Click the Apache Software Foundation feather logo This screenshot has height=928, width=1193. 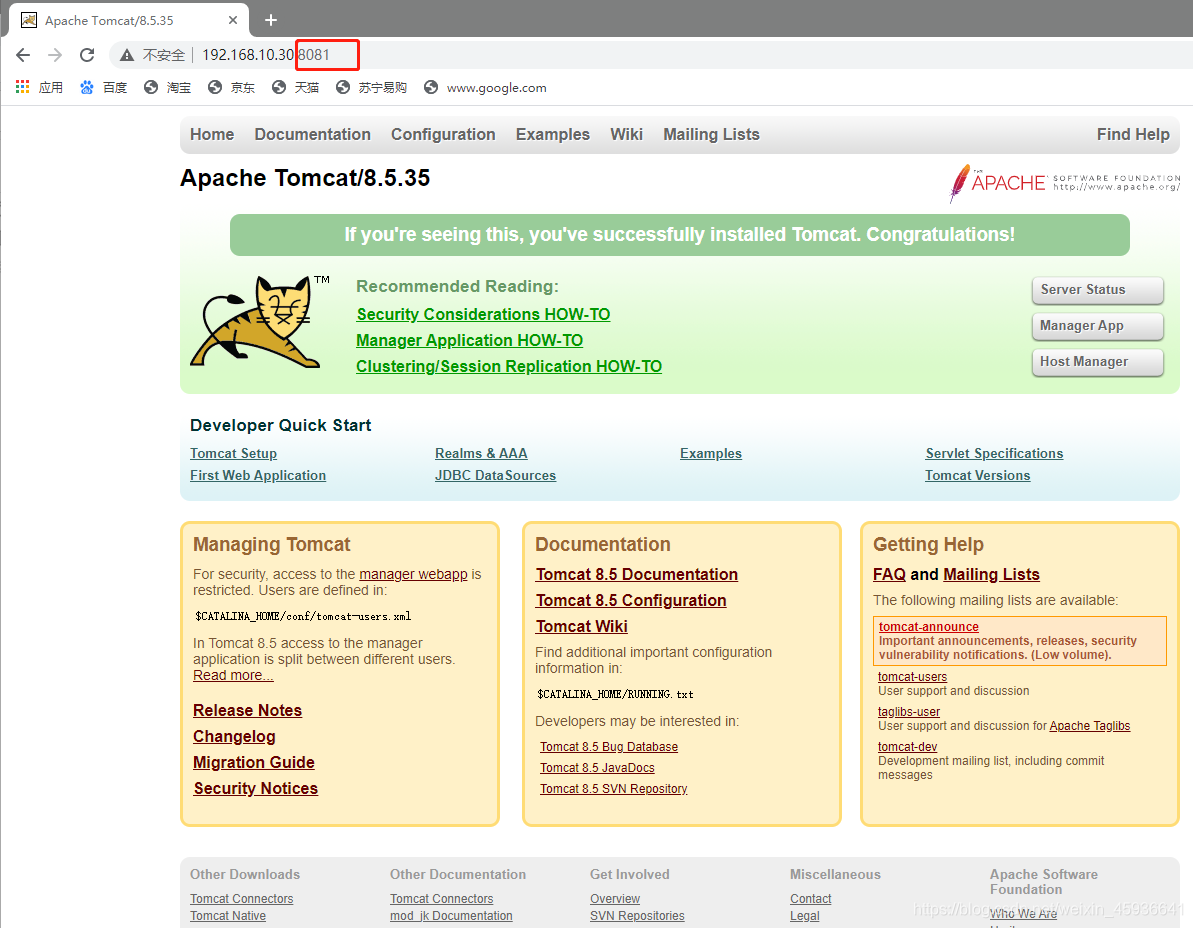click(1064, 183)
